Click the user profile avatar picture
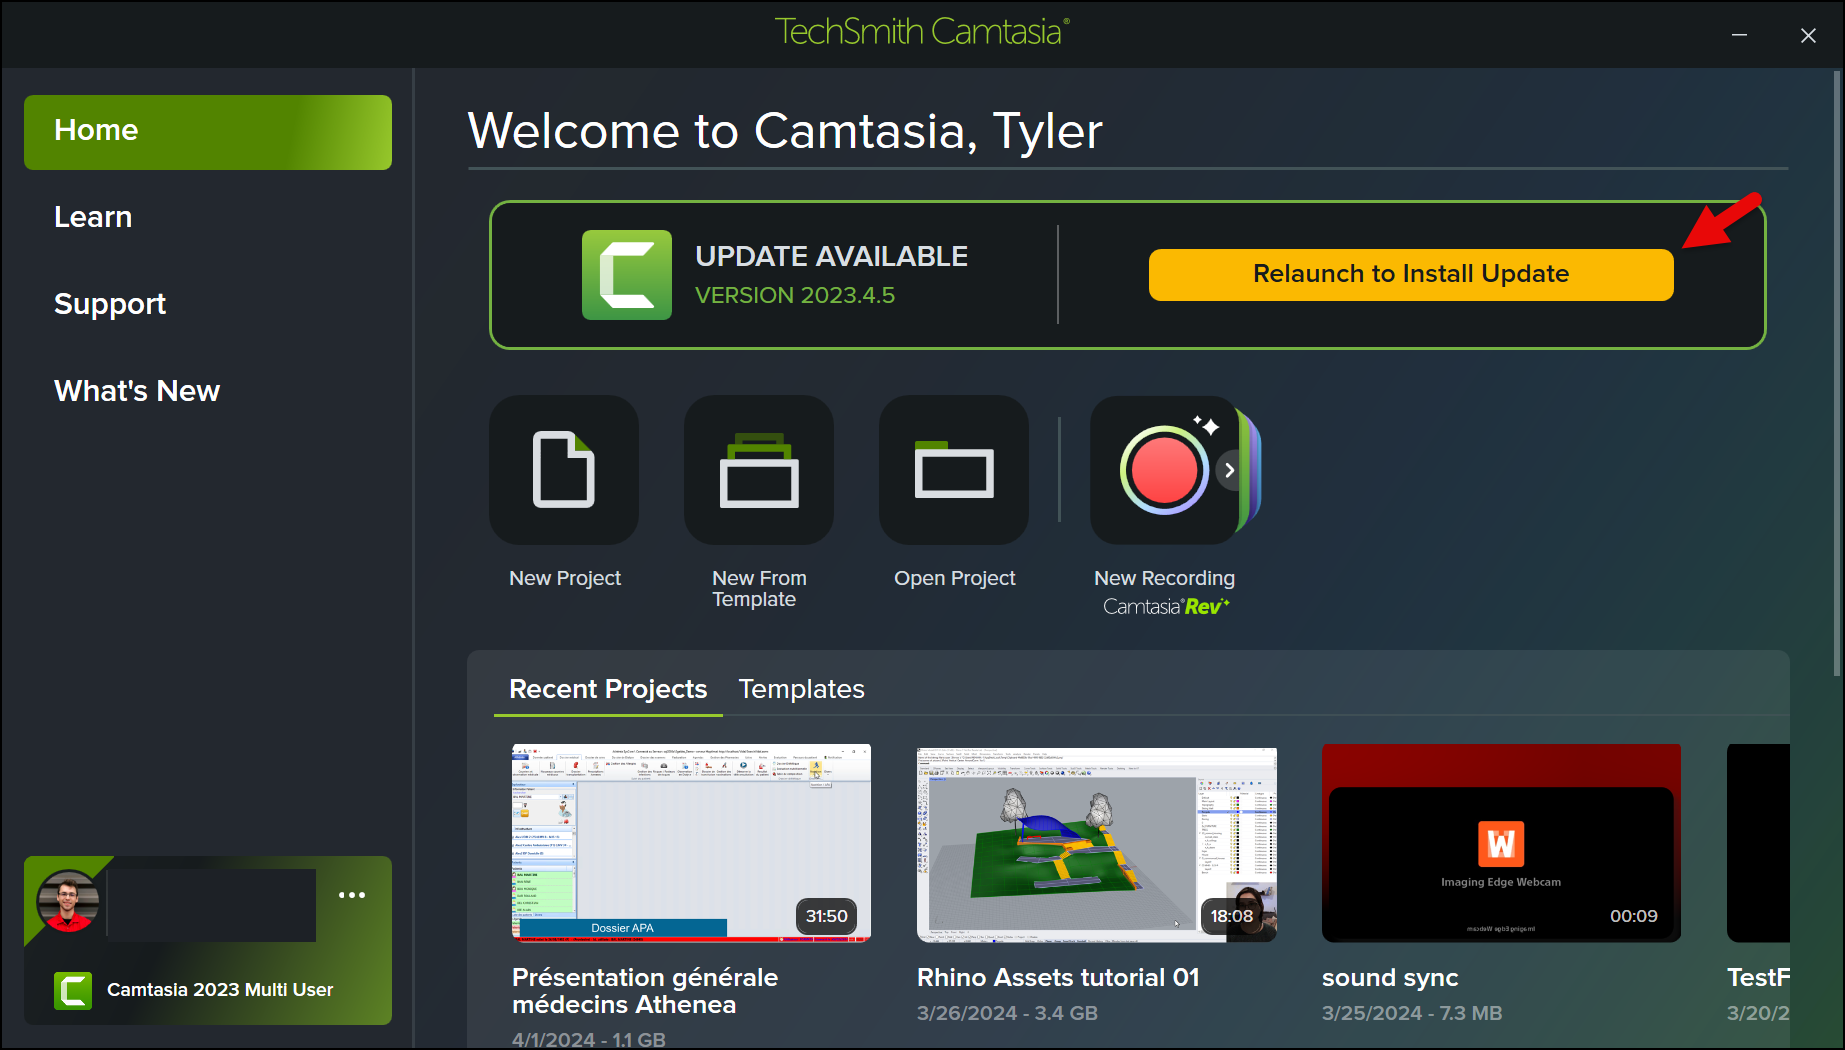The width and height of the screenshot is (1845, 1050). coord(68,901)
